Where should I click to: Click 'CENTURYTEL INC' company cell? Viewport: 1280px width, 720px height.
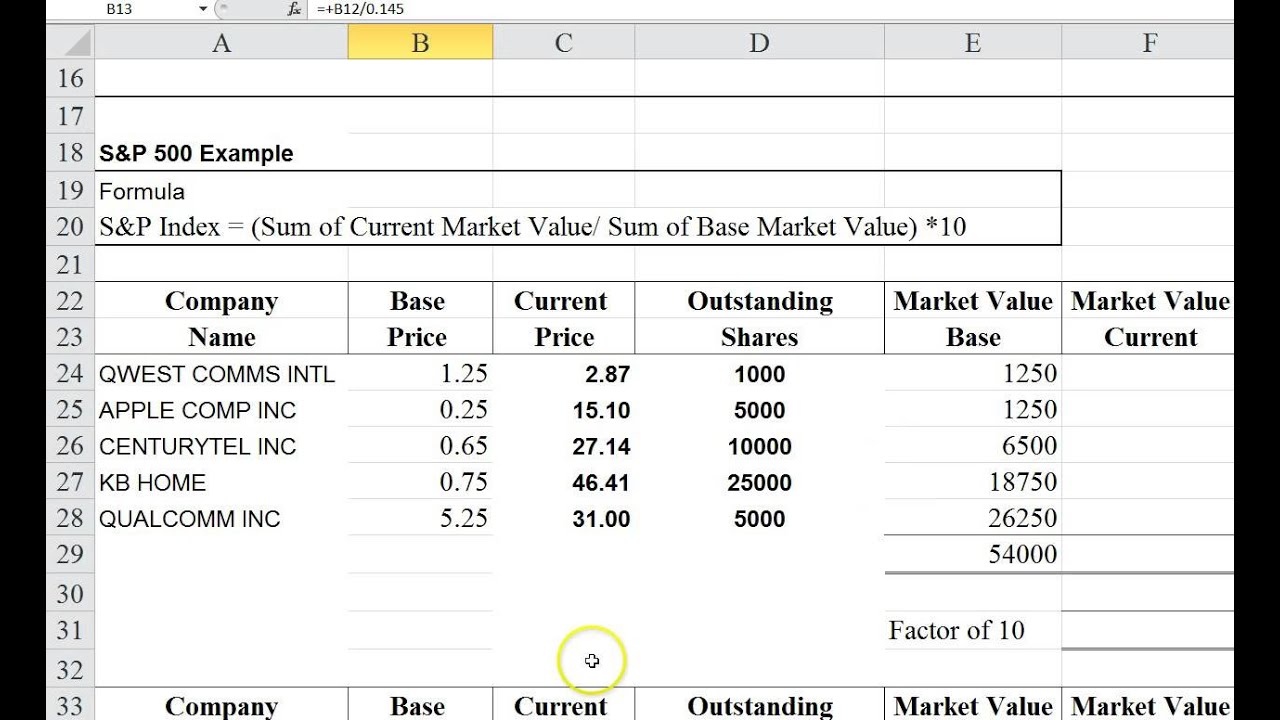click(x=221, y=446)
